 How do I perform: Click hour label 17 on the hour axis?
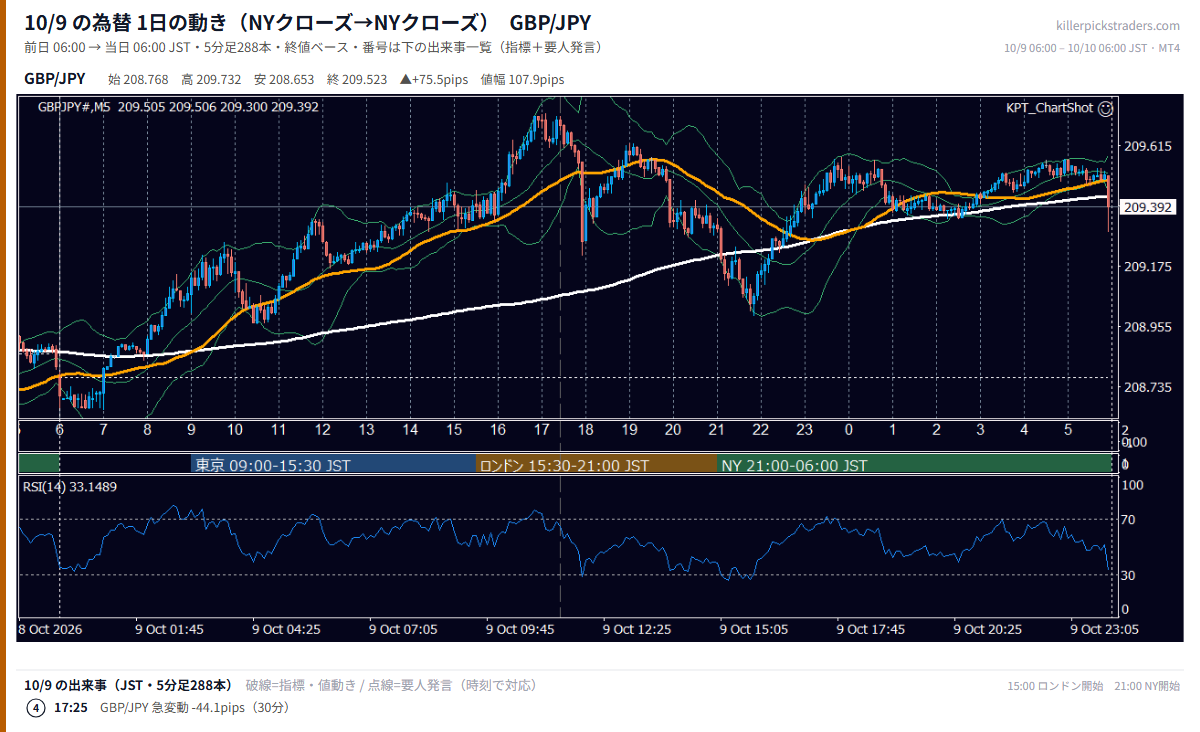coord(542,430)
